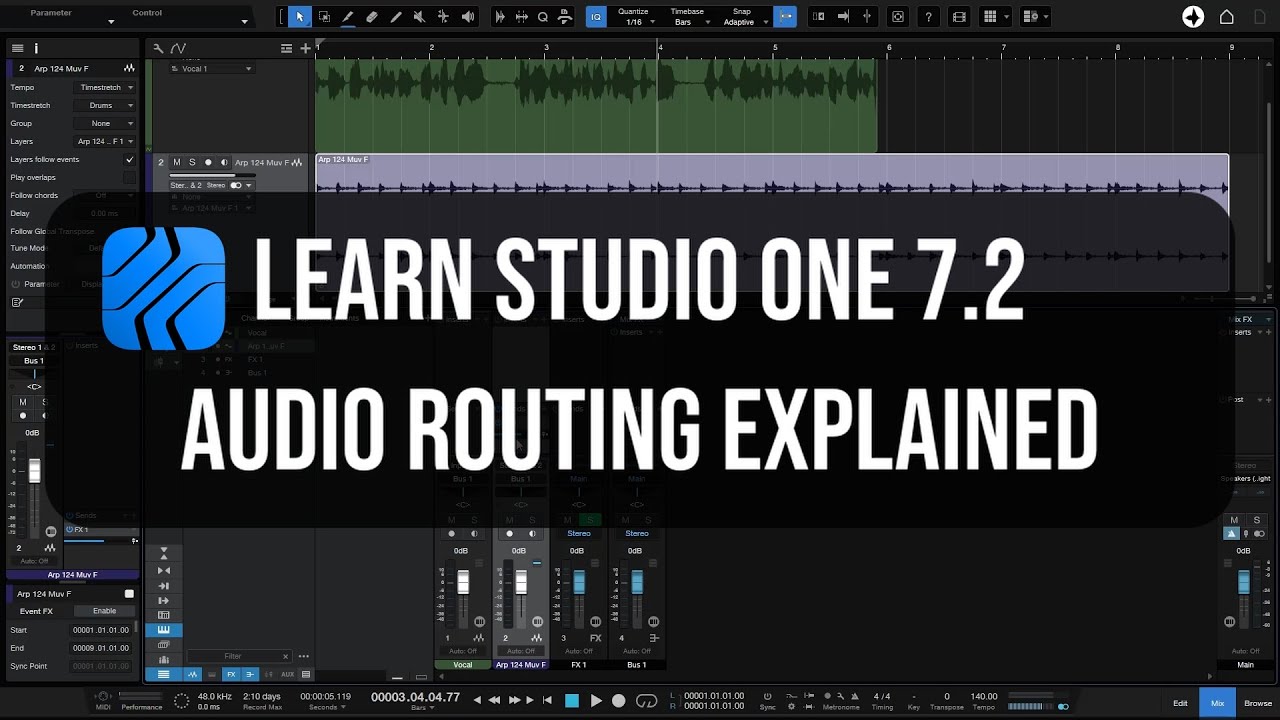Adjust the Vocal channel fader

point(463,582)
